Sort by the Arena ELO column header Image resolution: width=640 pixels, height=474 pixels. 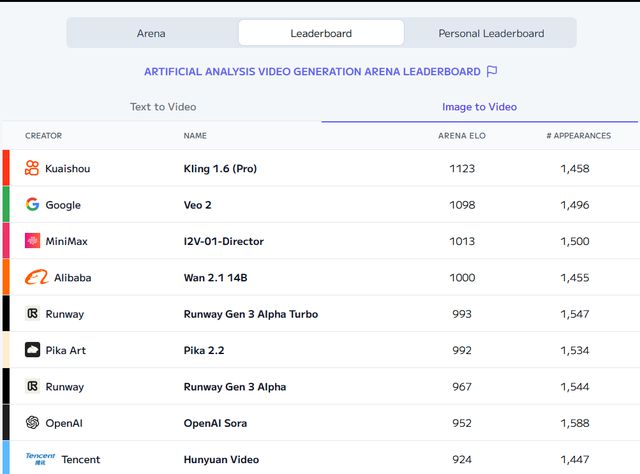point(462,136)
